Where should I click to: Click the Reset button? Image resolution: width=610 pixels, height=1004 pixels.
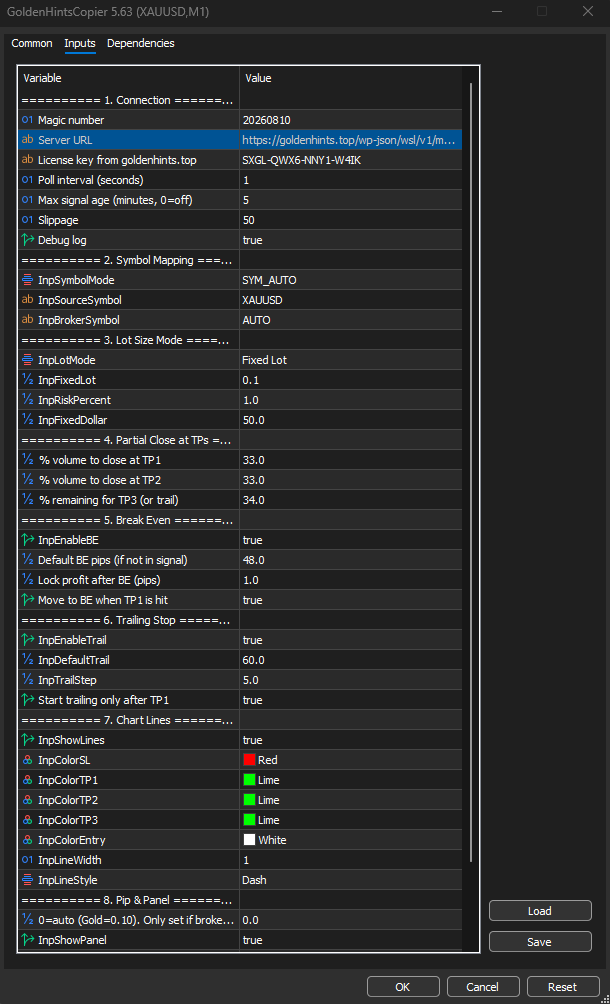click(563, 987)
